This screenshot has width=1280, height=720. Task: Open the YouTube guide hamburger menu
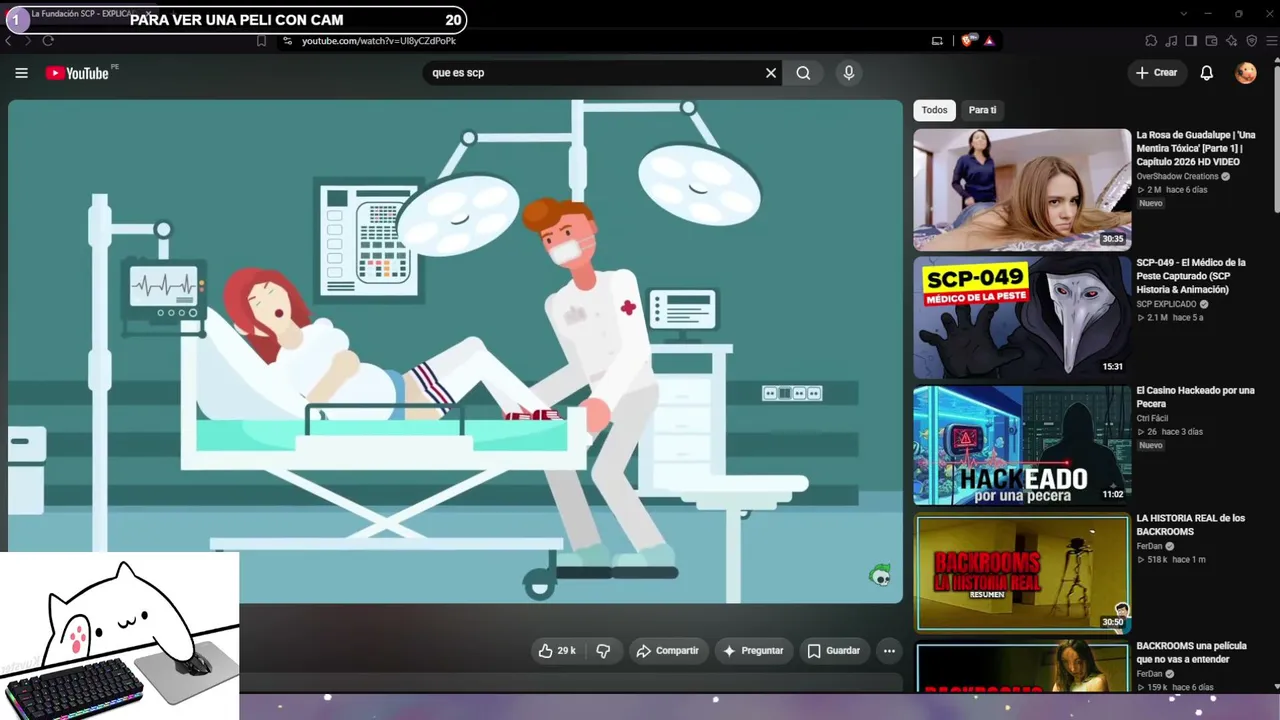[21, 73]
